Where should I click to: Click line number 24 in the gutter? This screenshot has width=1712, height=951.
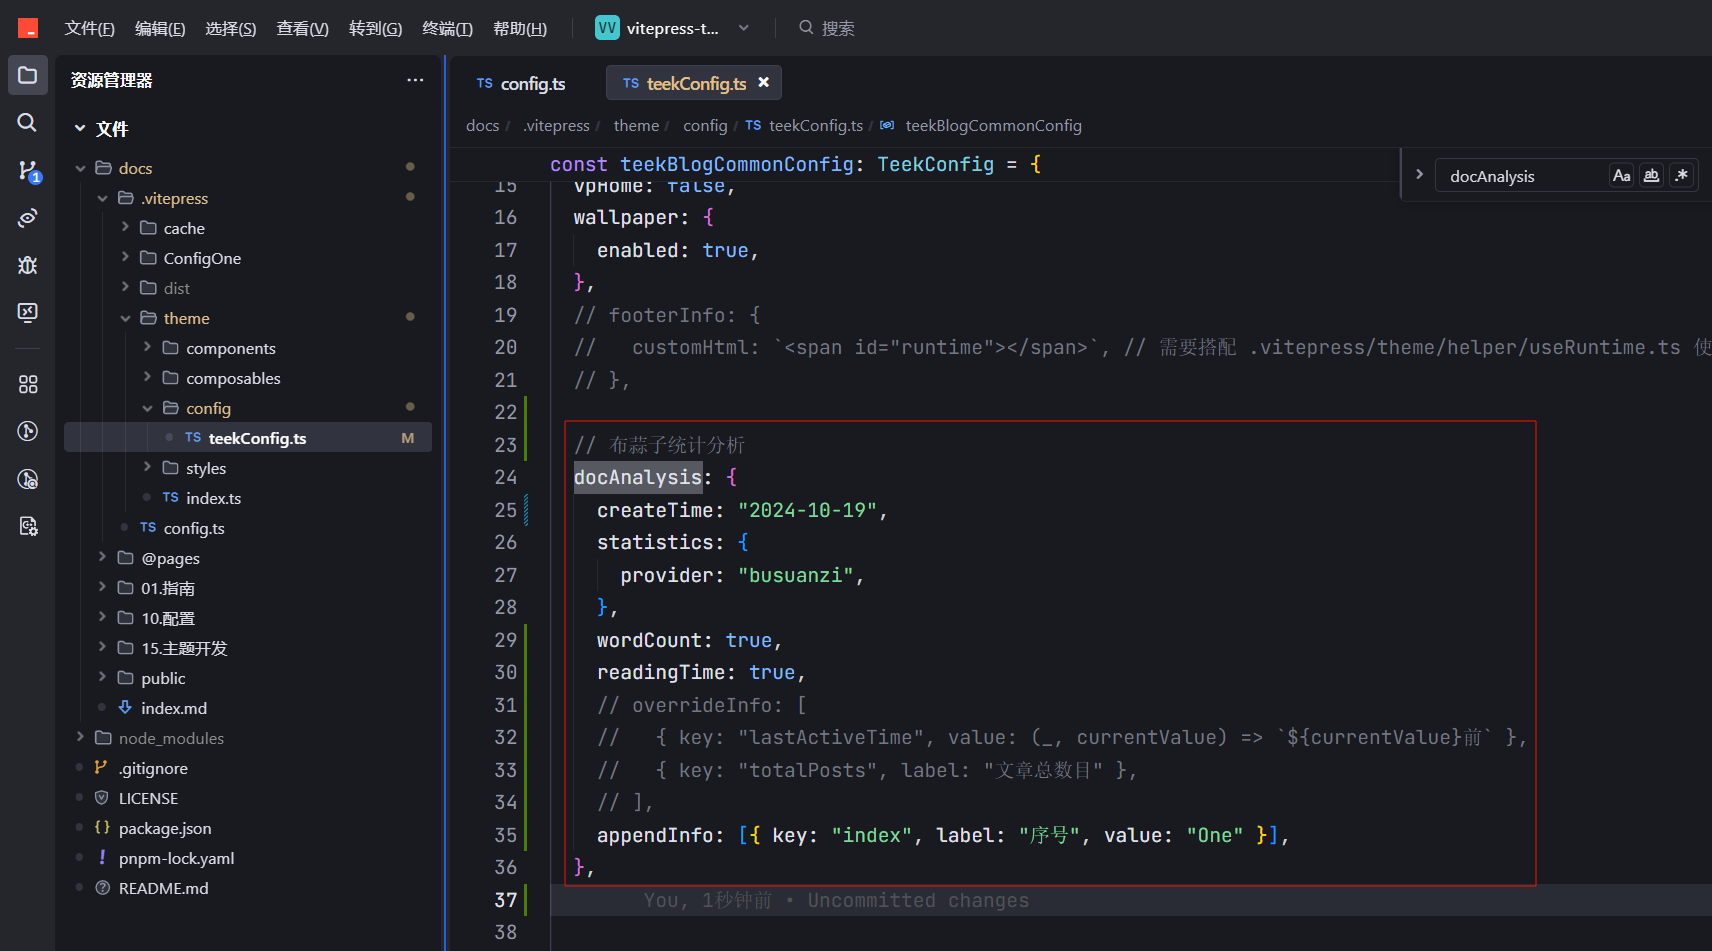[506, 477]
